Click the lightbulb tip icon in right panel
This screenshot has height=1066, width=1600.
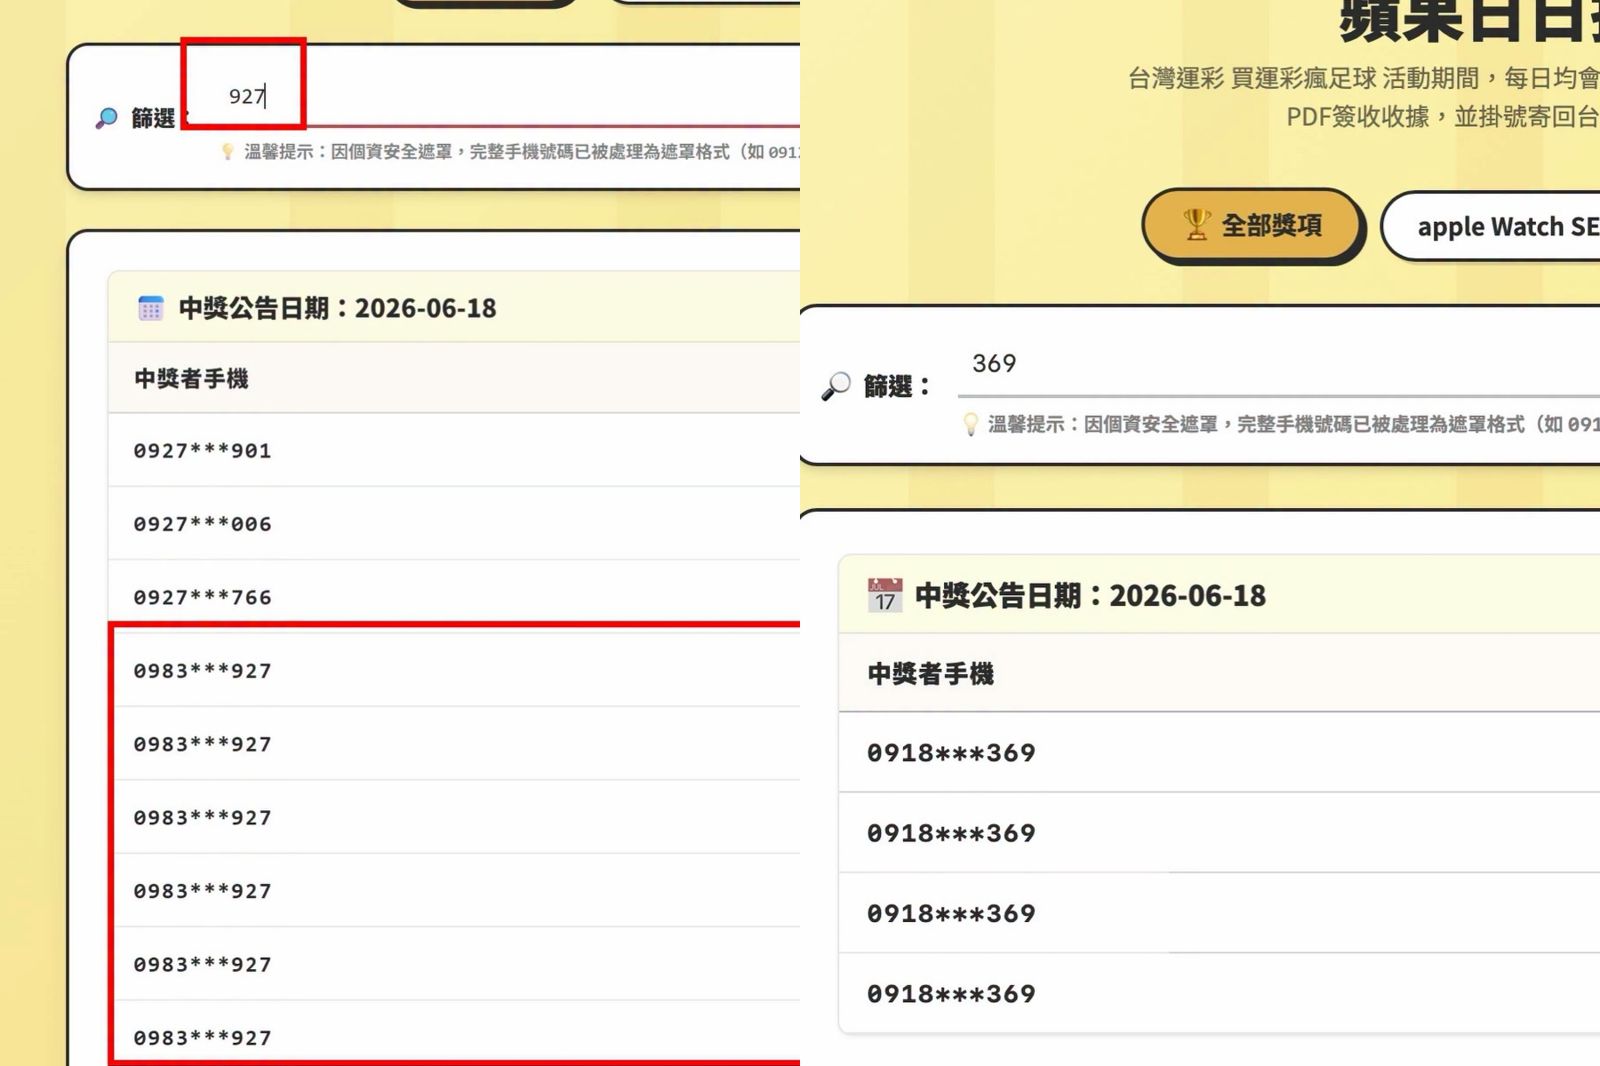[x=970, y=425]
